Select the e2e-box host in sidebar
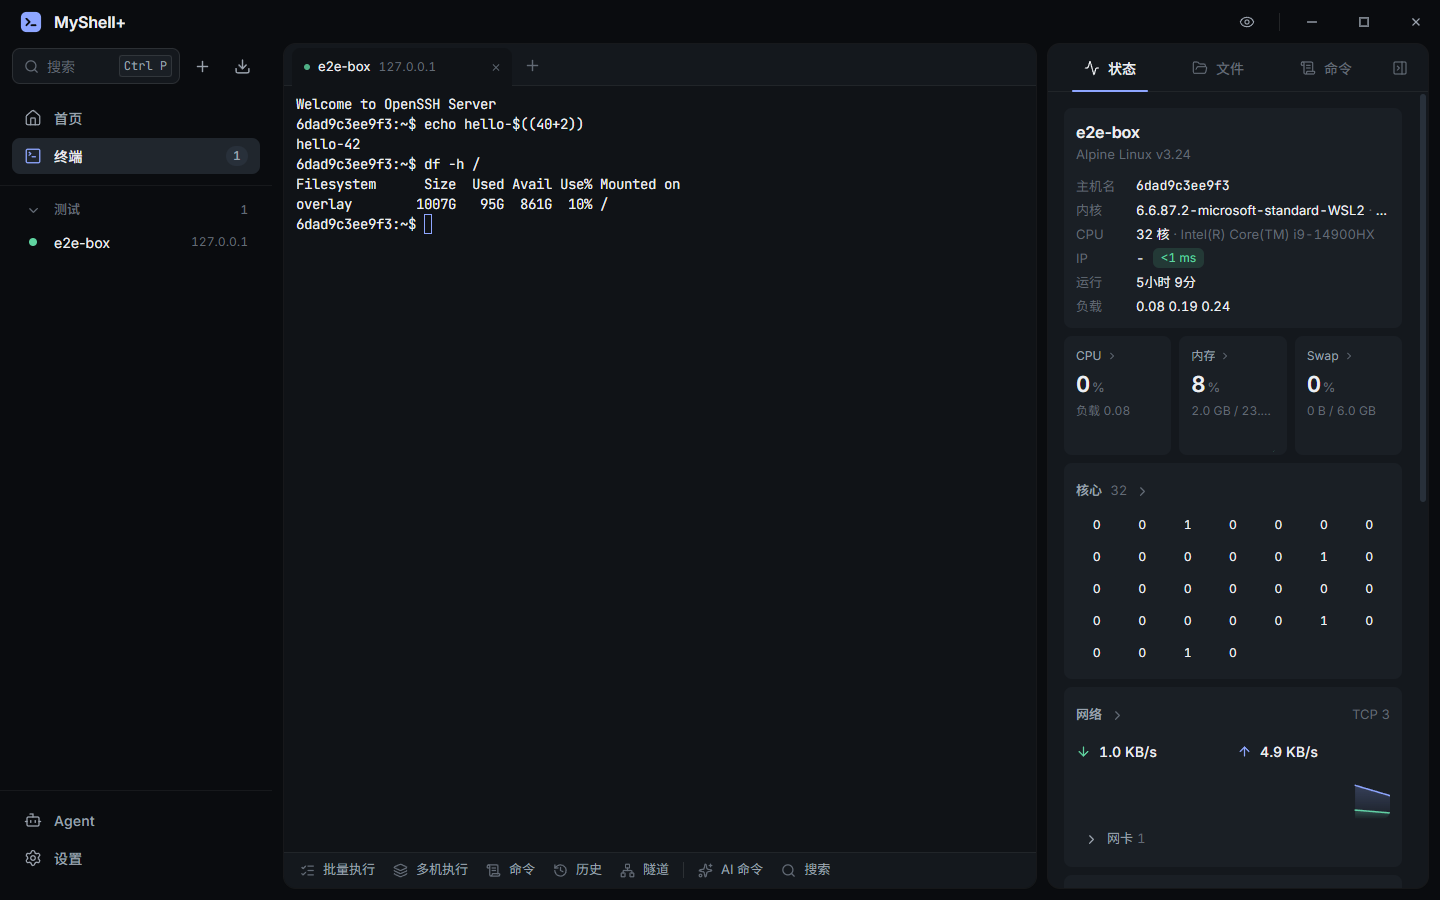This screenshot has width=1440, height=900. click(x=136, y=242)
